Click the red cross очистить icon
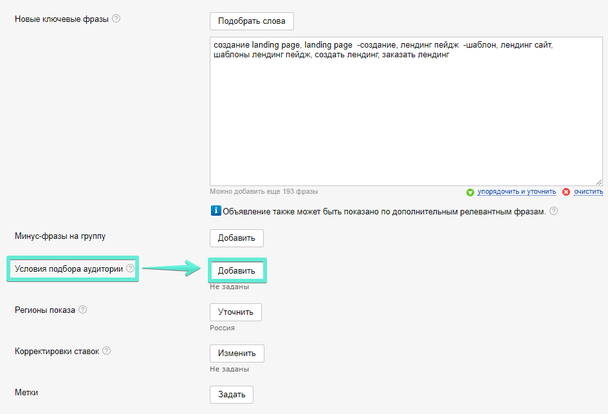Image resolution: width=608 pixels, height=414 pixels. coord(567,191)
